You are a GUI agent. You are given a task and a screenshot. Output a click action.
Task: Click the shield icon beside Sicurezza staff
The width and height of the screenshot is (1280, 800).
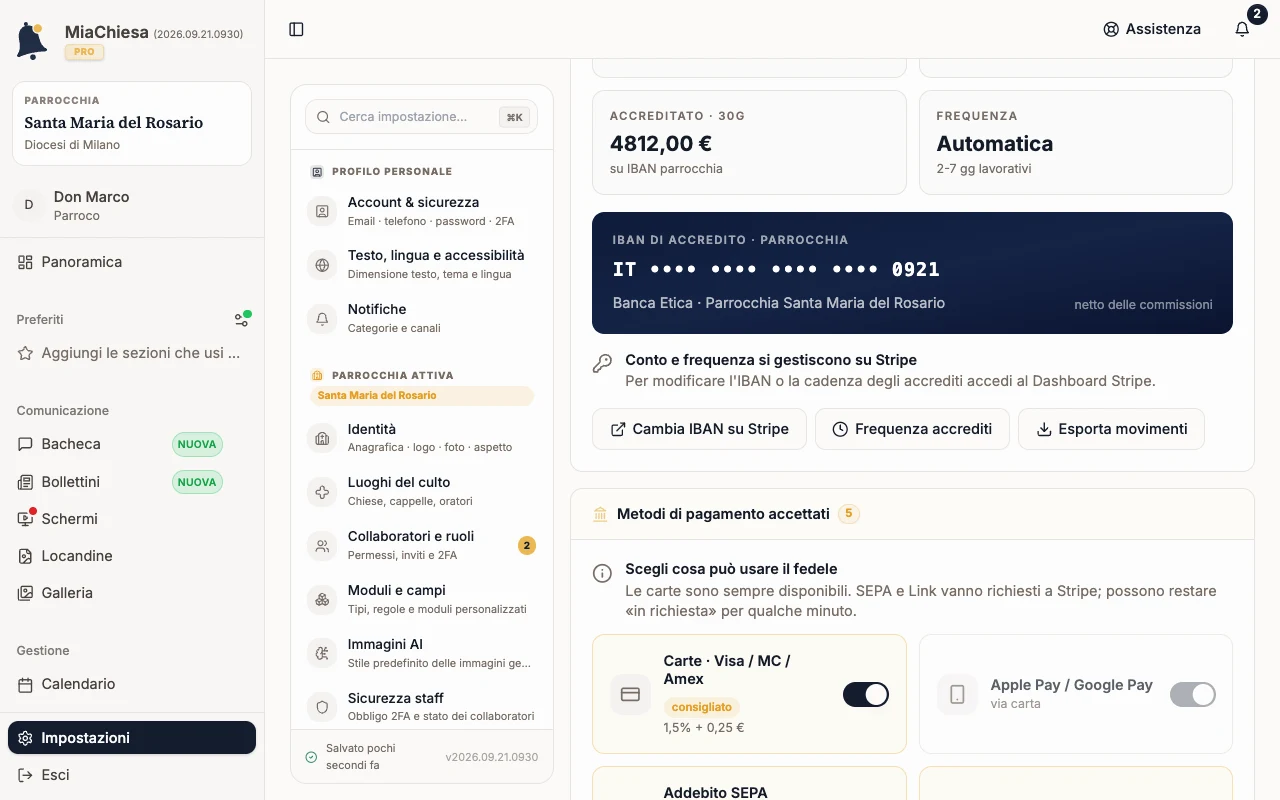click(x=322, y=707)
